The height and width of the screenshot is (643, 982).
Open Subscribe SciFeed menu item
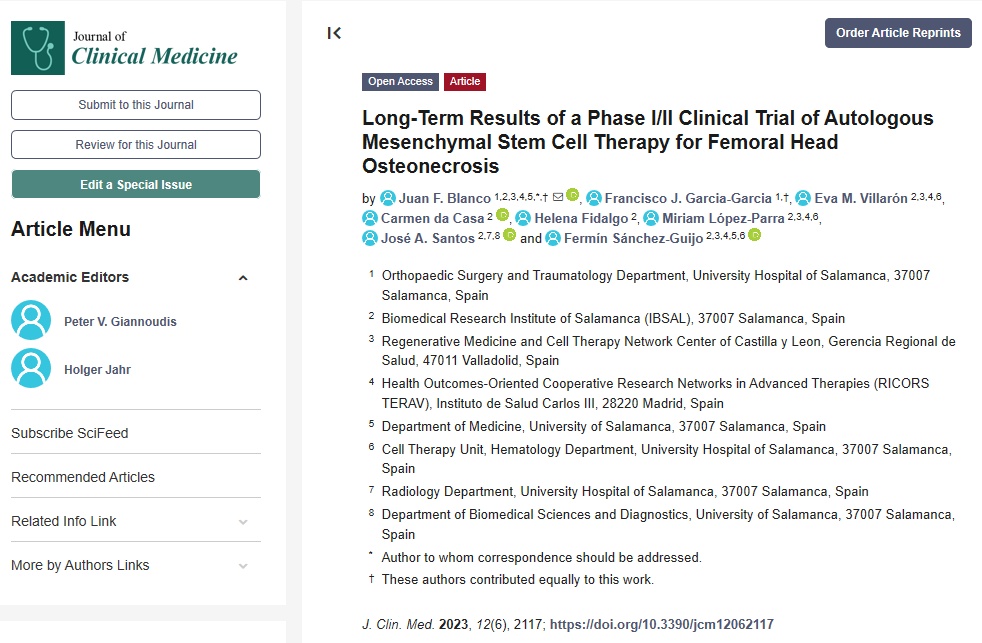click(70, 433)
